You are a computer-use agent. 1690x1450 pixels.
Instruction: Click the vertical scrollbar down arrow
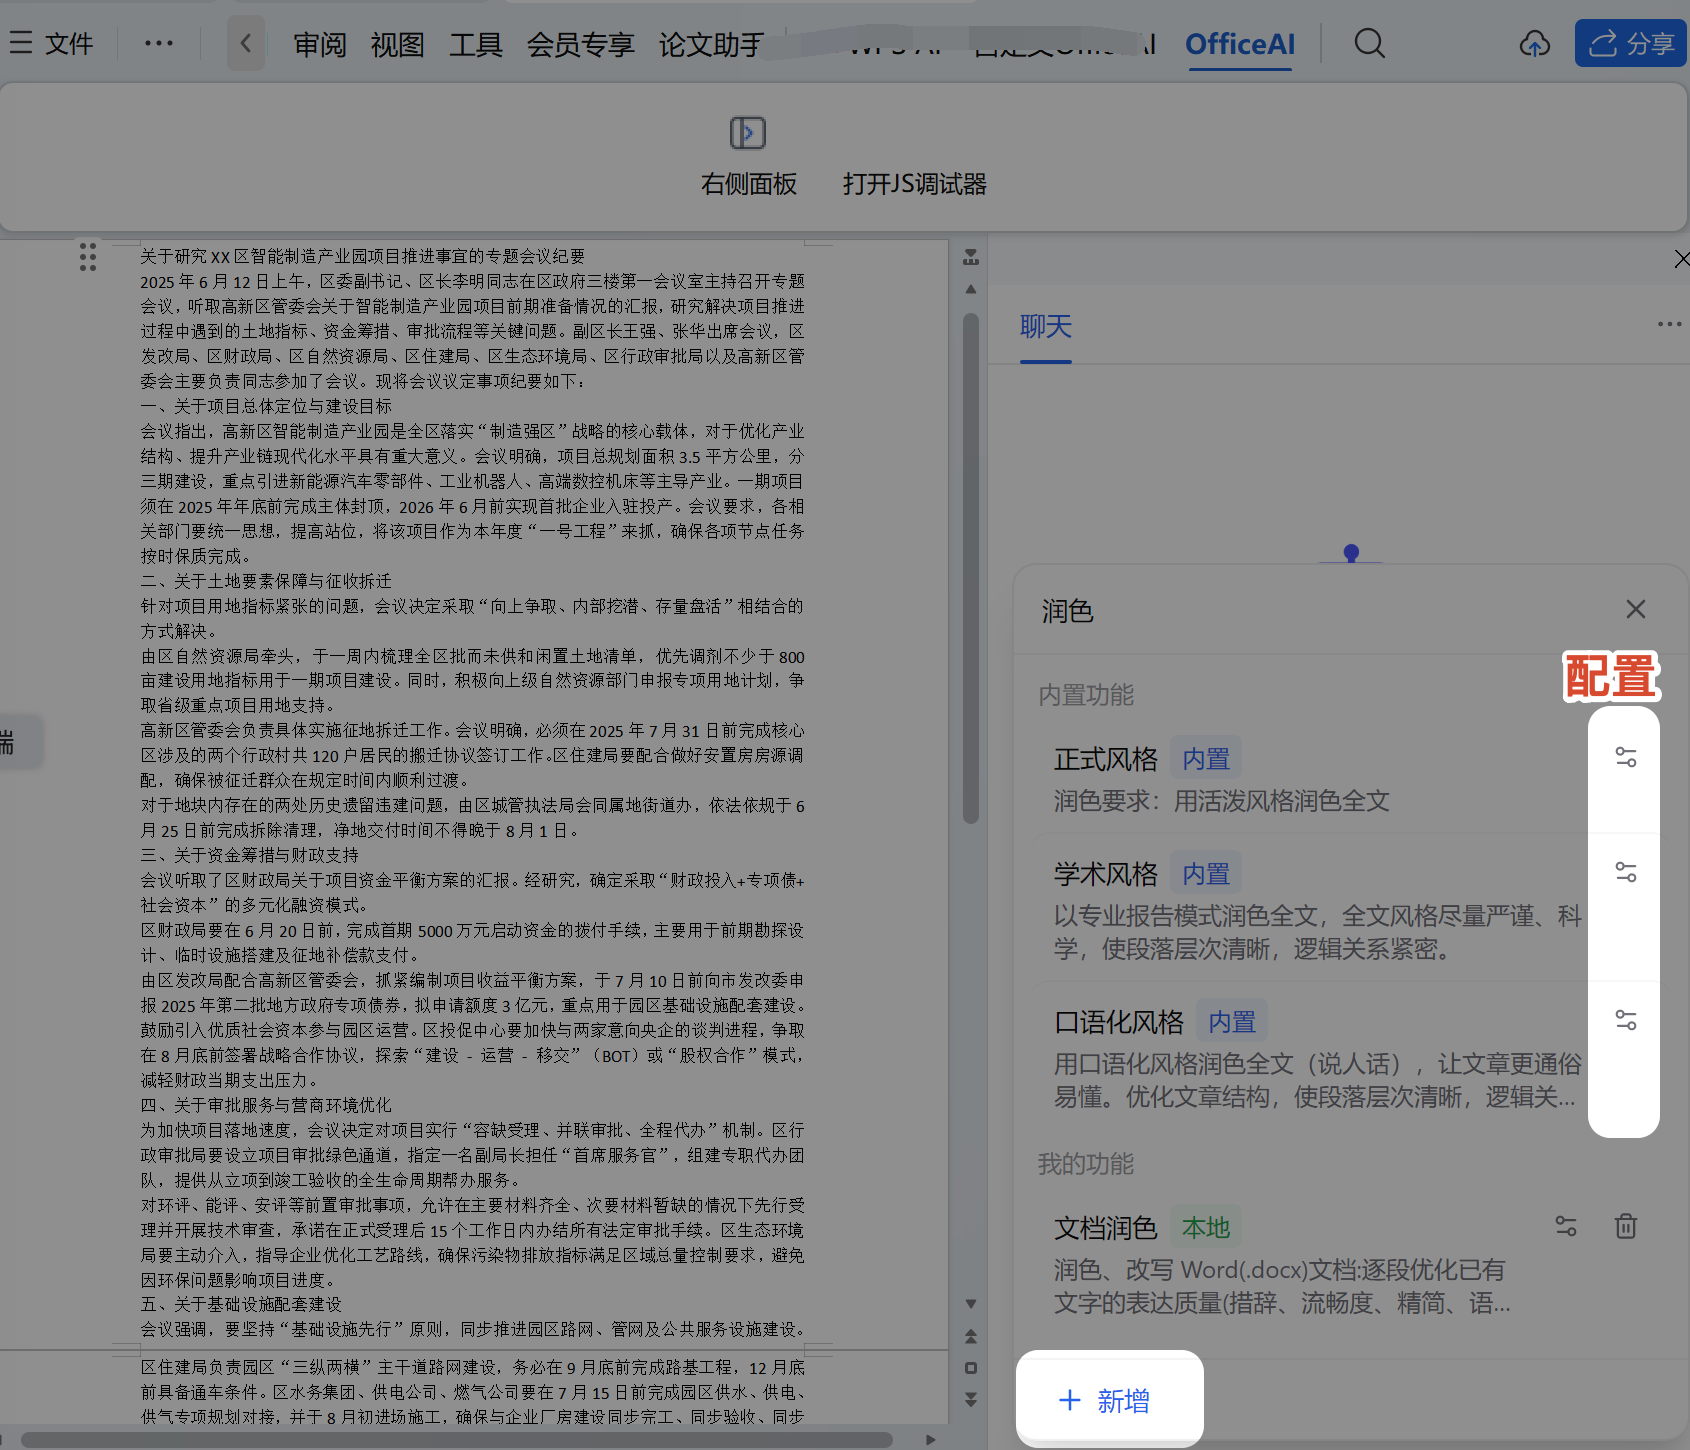click(x=970, y=1304)
